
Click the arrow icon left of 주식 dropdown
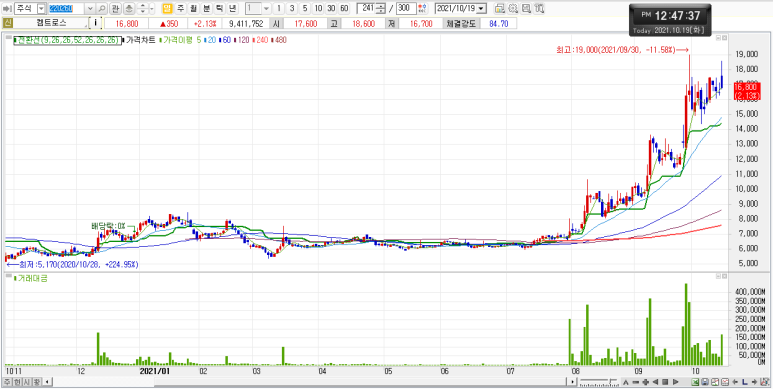[7, 8]
